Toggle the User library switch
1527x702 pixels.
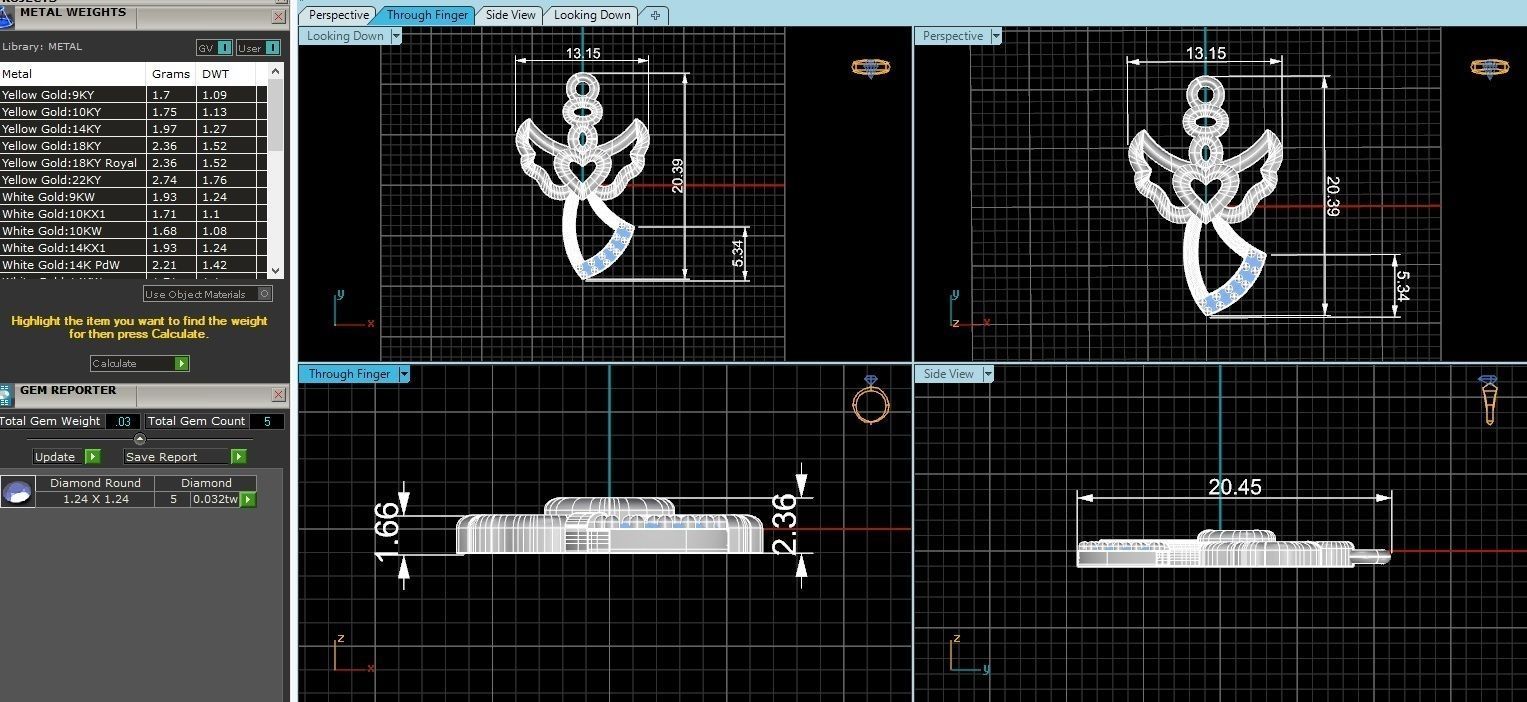click(258, 47)
